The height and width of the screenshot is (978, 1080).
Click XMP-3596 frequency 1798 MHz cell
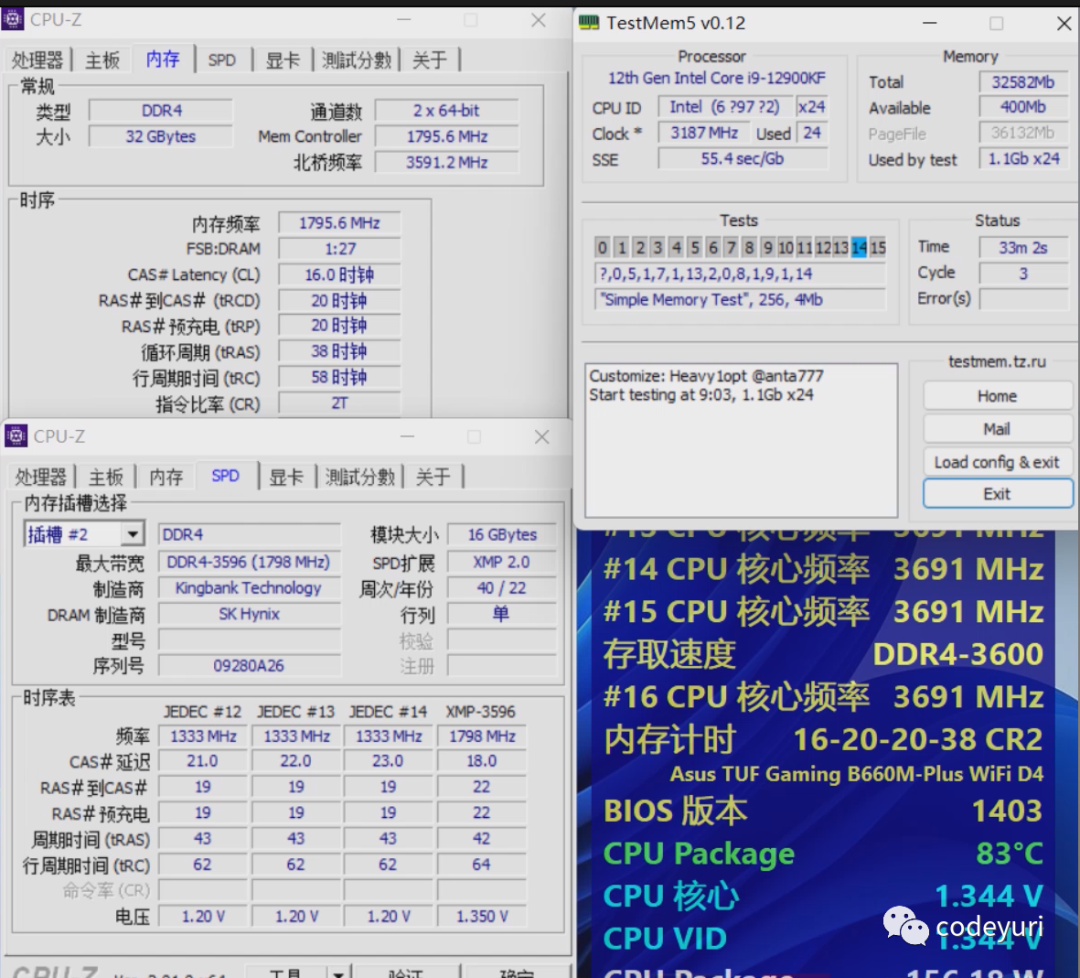[x=481, y=736]
